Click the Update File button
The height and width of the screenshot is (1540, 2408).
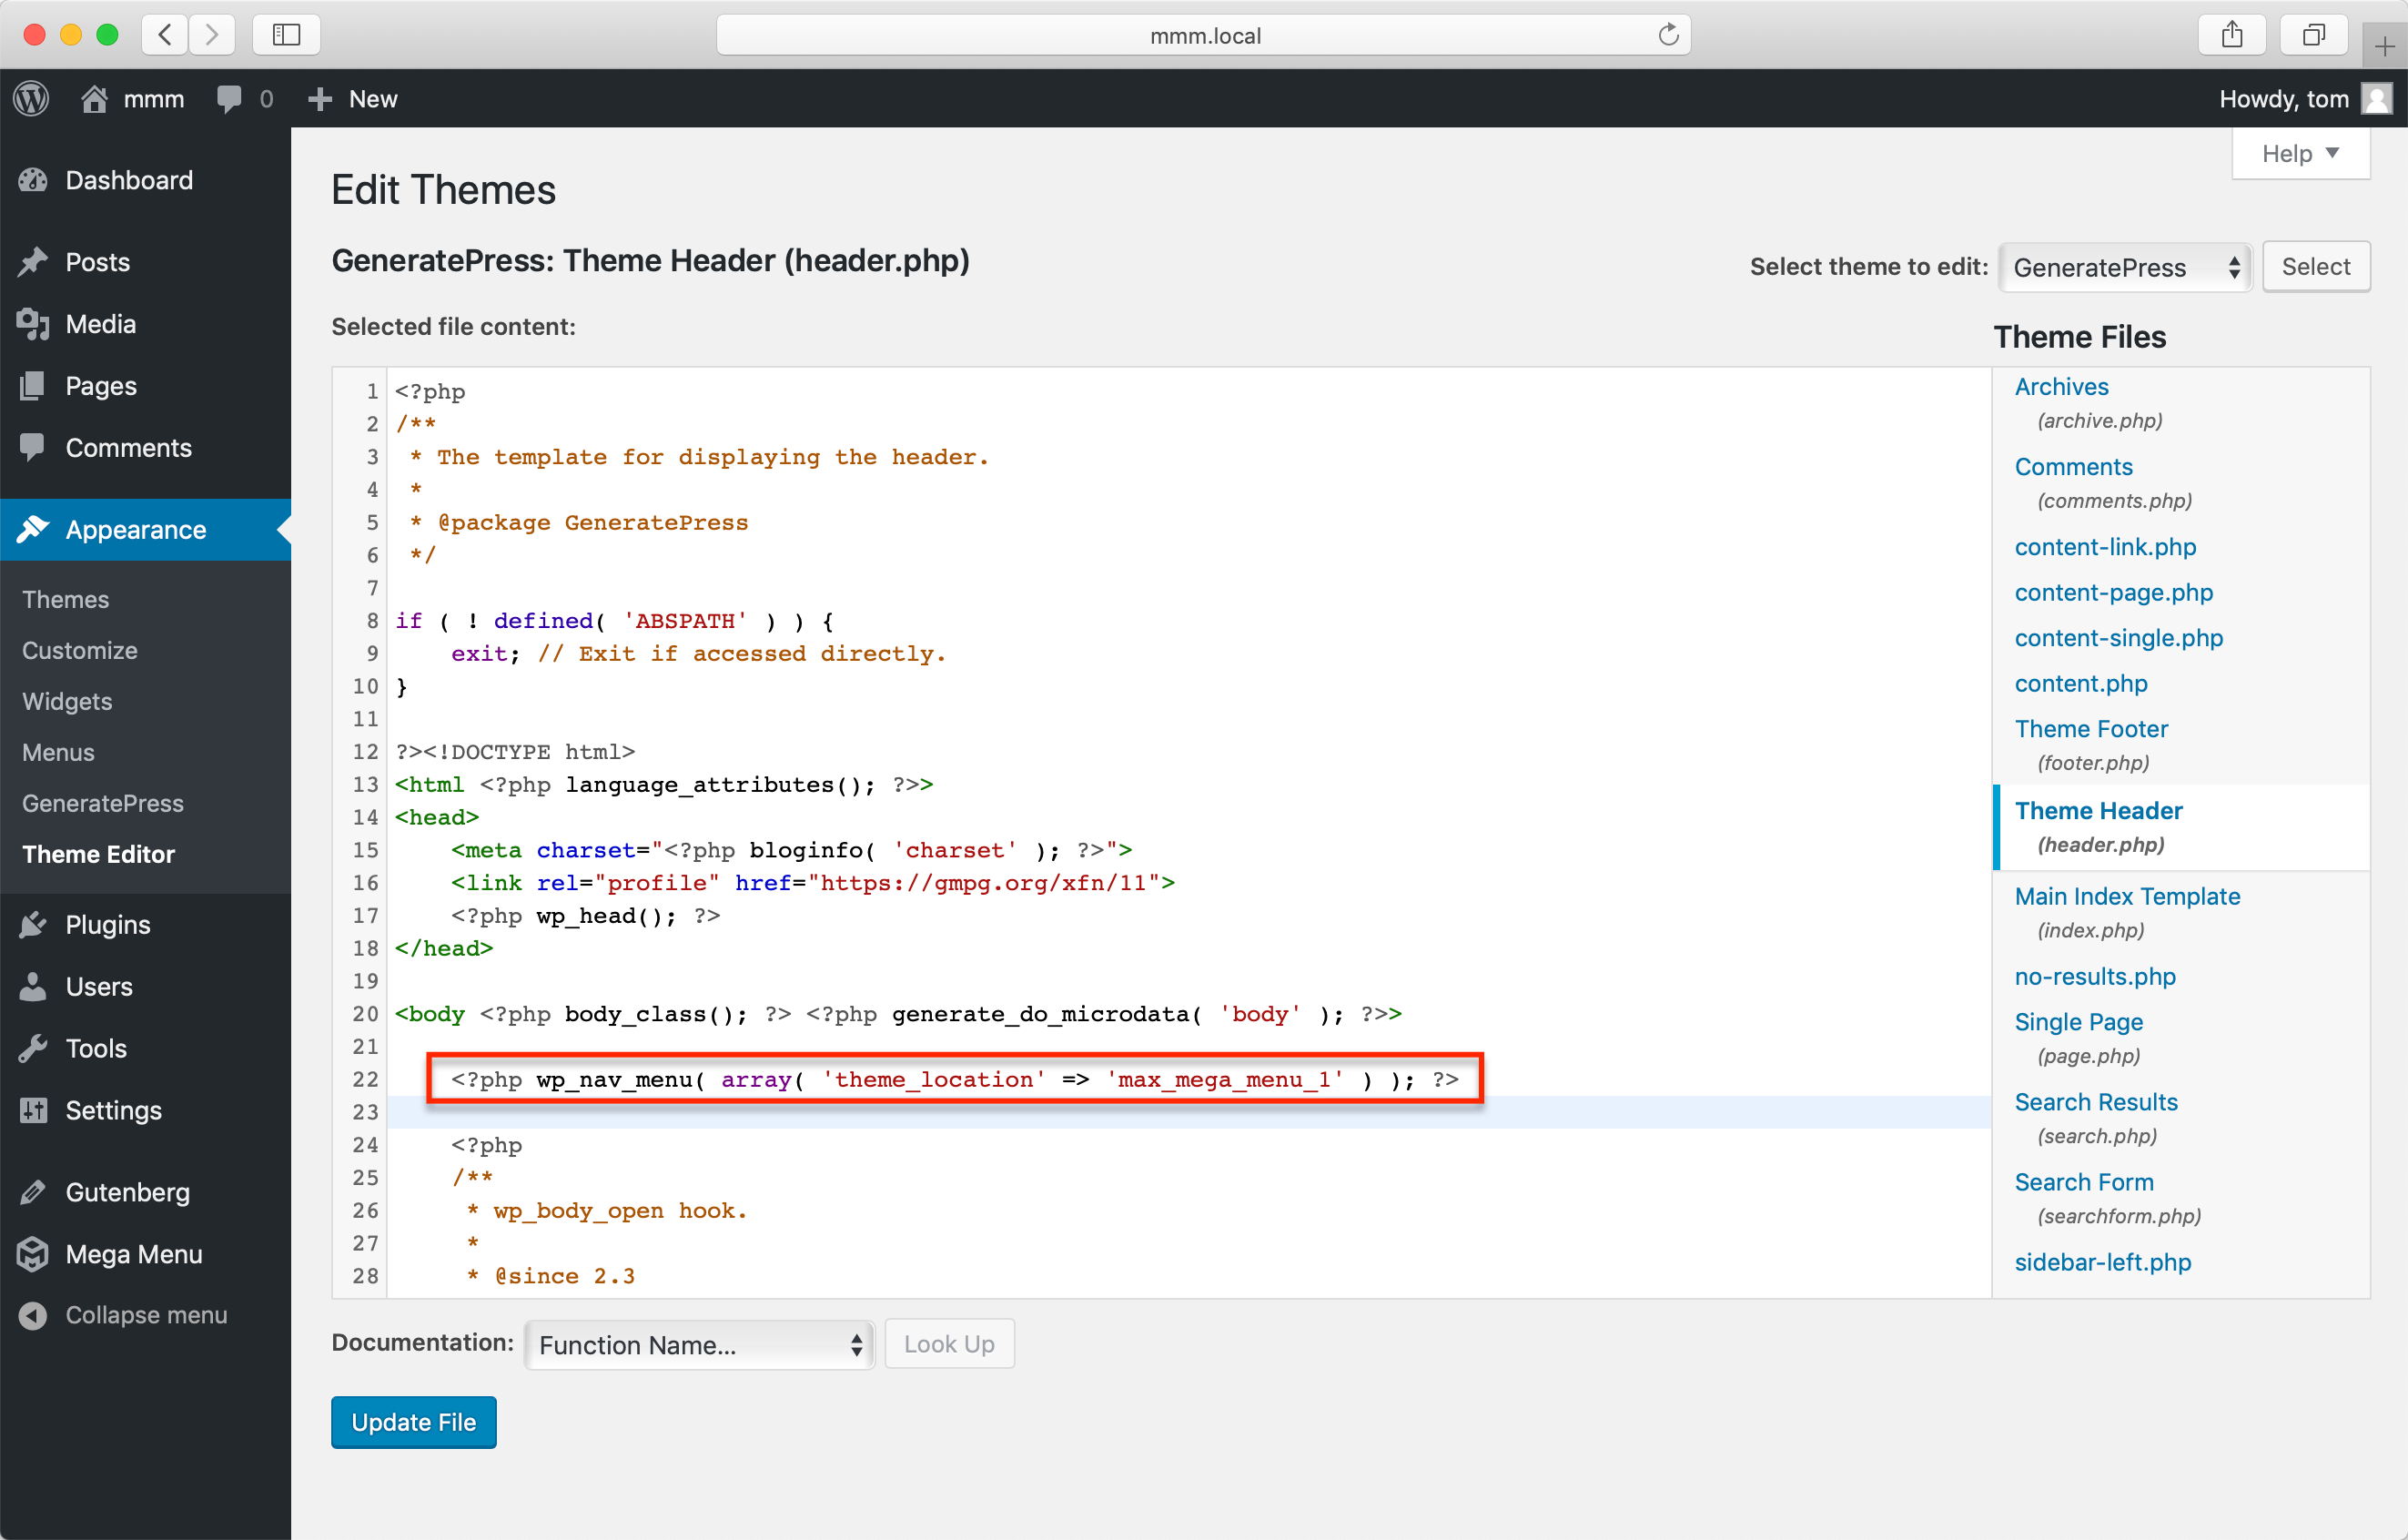tap(413, 1421)
